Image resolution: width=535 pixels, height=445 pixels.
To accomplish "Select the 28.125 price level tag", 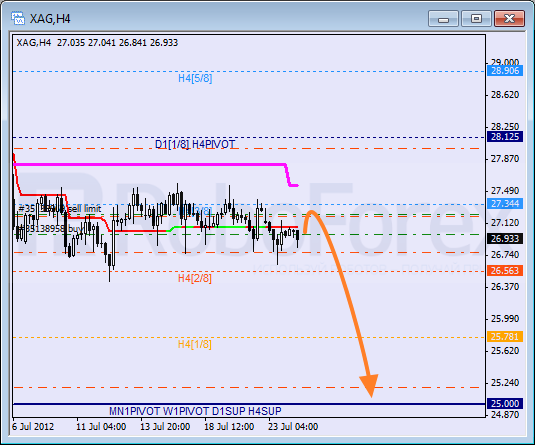I will coord(505,137).
